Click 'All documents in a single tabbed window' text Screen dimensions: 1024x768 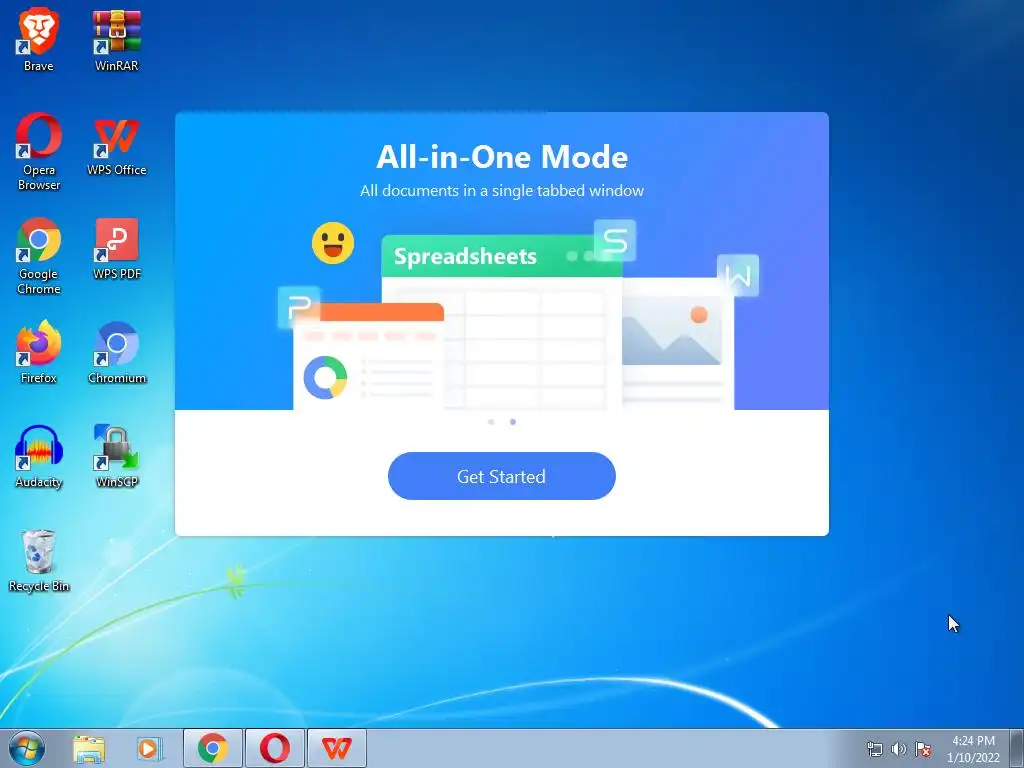click(x=502, y=191)
